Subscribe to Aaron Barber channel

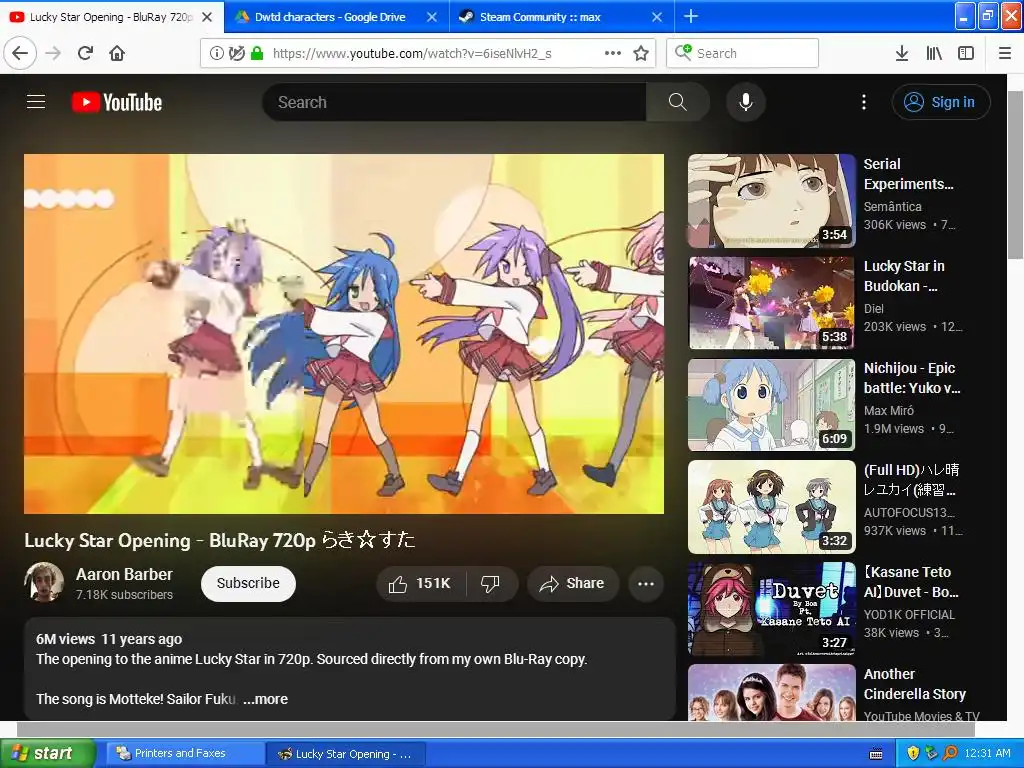(248, 583)
